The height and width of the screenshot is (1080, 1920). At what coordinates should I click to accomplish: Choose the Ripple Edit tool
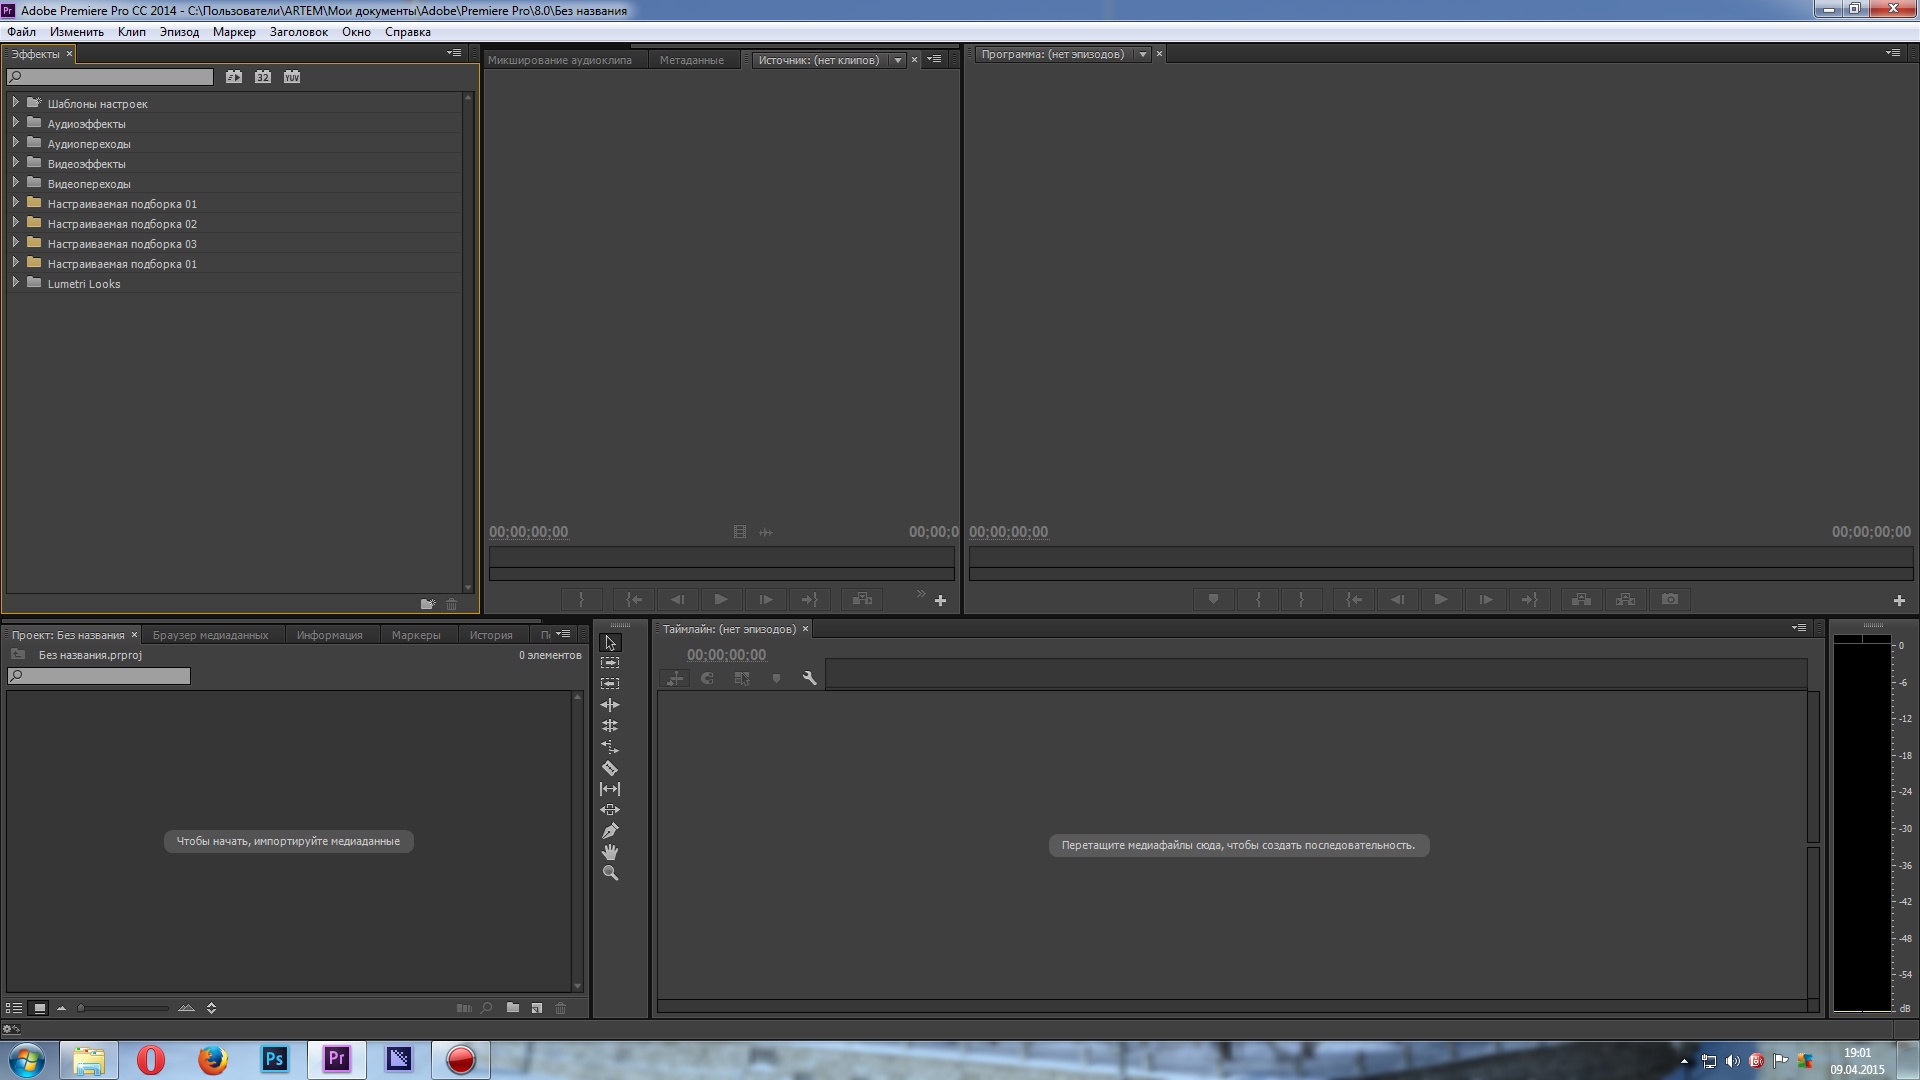[610, 705]
